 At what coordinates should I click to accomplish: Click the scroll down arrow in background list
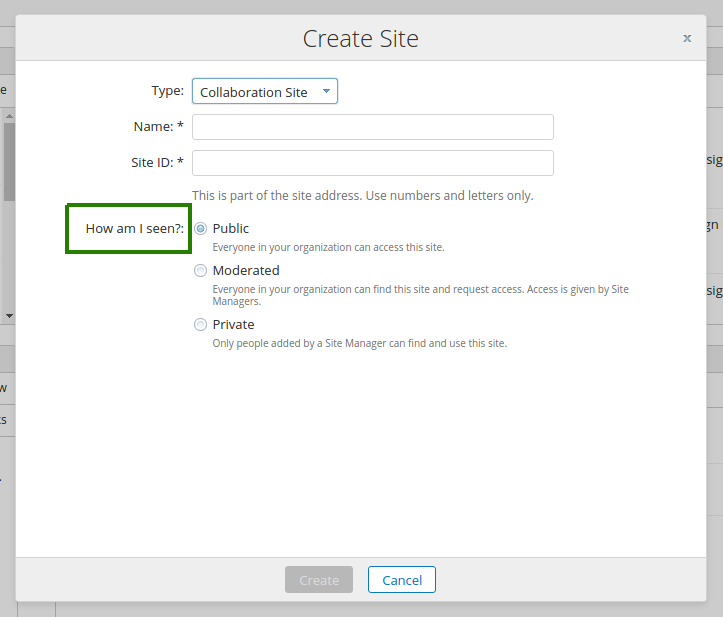(x=9, y=316)
